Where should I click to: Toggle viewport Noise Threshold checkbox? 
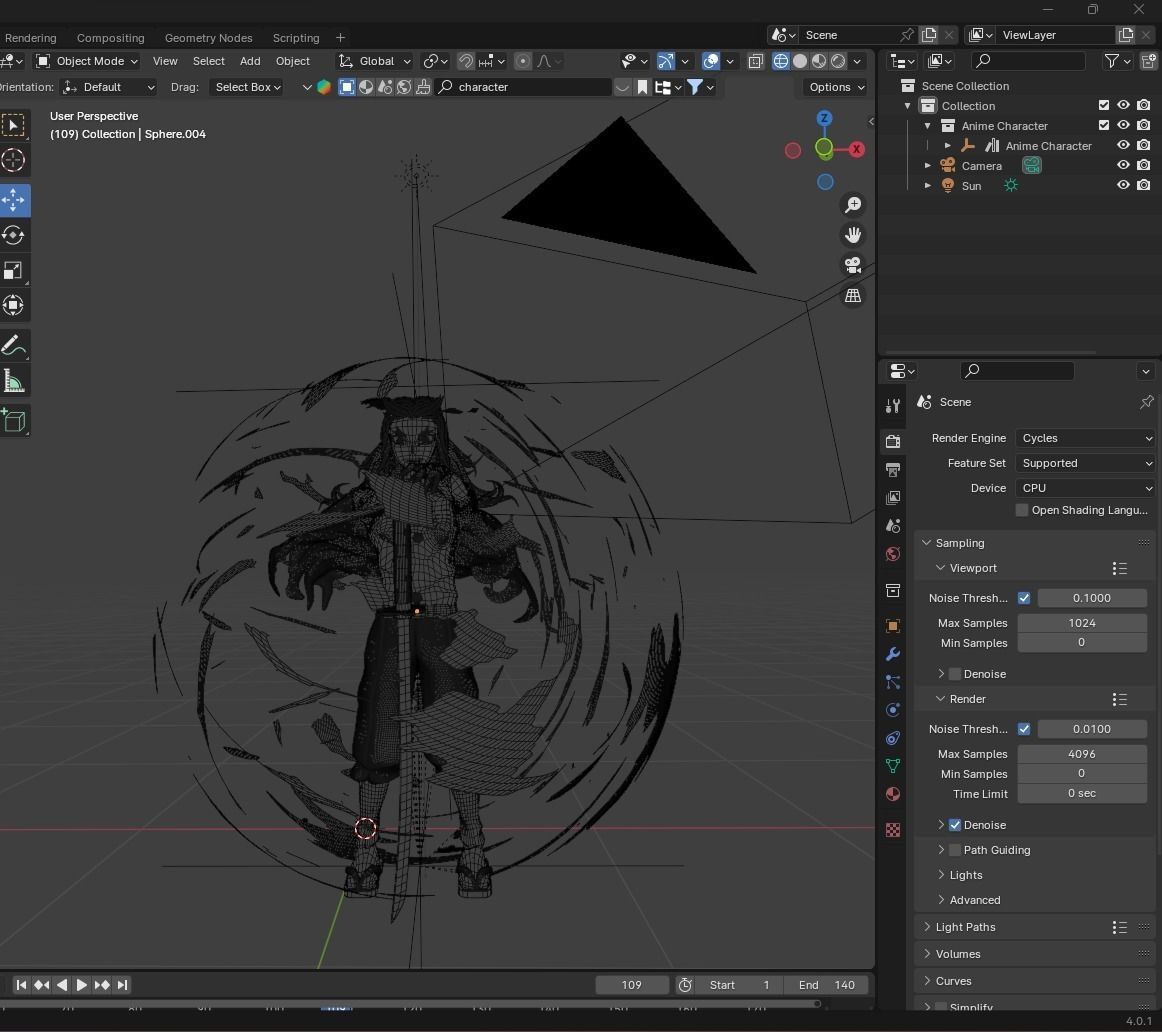(1024, 598)
